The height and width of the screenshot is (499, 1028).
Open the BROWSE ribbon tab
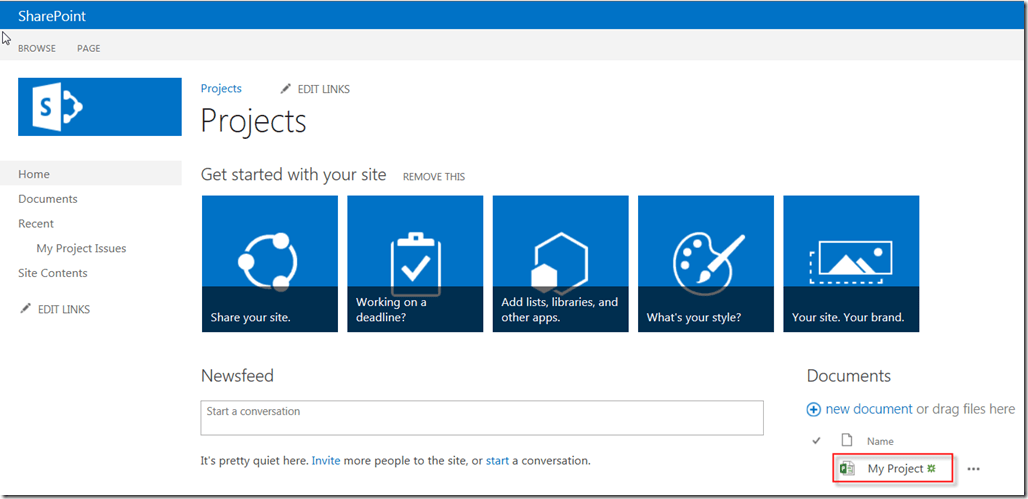coord(37,48)
